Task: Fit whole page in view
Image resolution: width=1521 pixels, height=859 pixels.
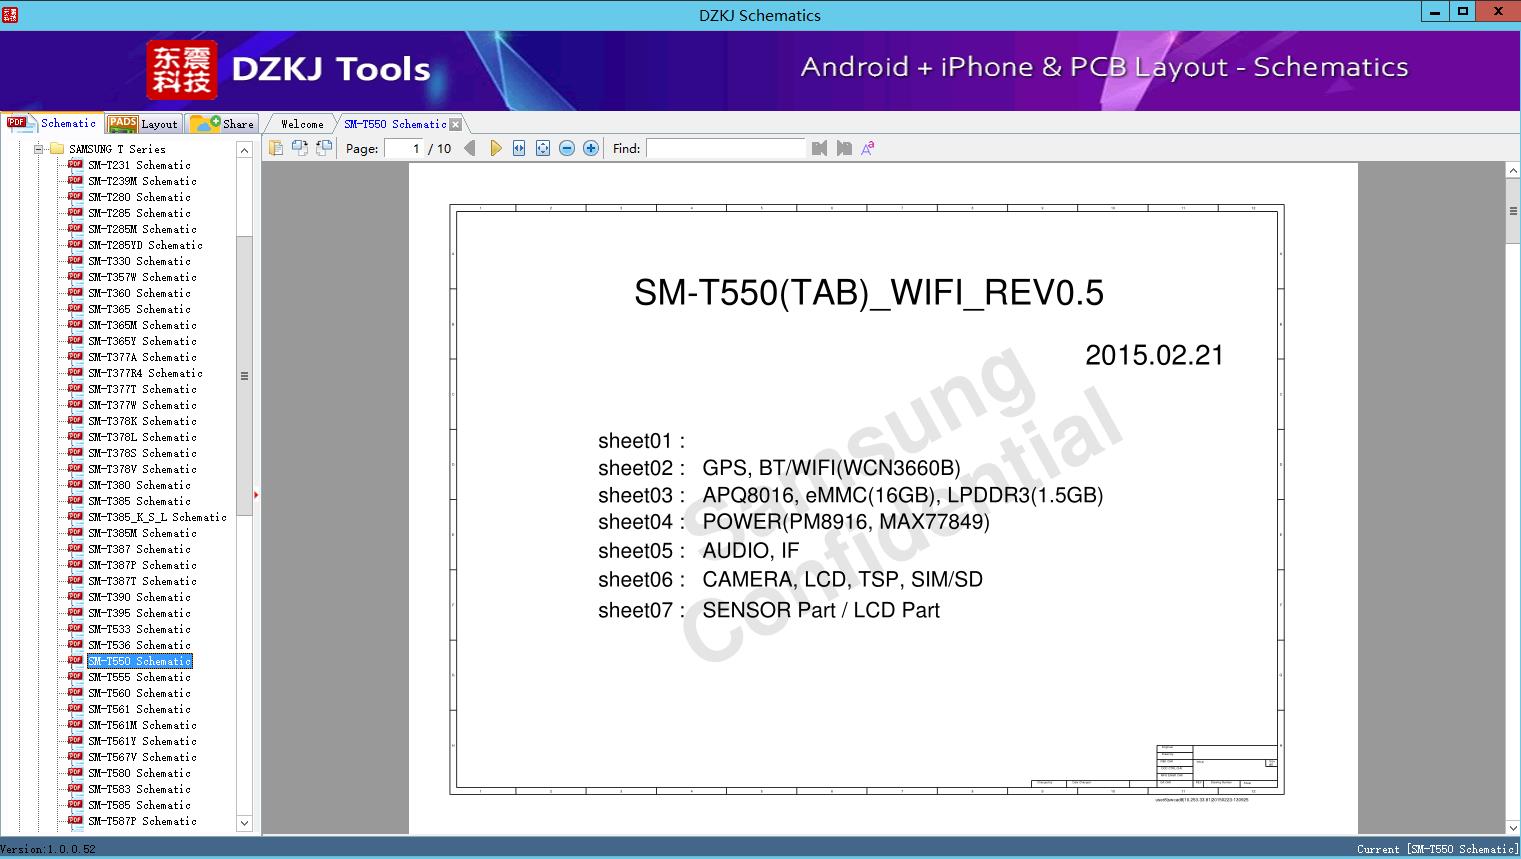Action: pyautogui.click(x=543, y=148)
